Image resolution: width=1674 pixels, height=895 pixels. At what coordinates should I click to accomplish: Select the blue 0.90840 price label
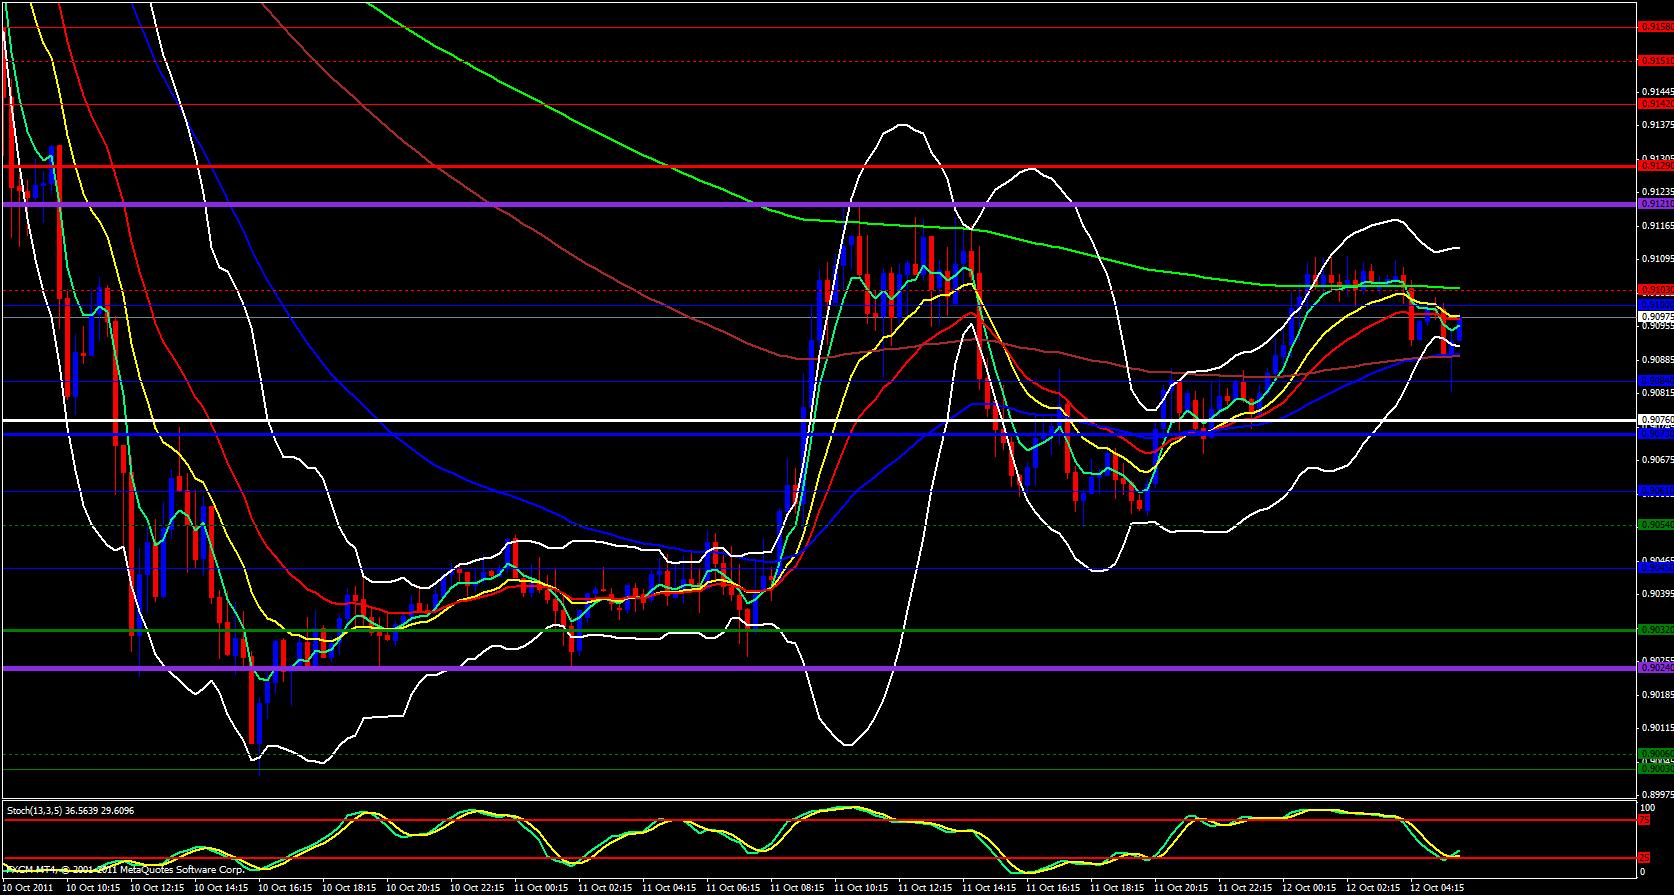(x=1655, y=381)
